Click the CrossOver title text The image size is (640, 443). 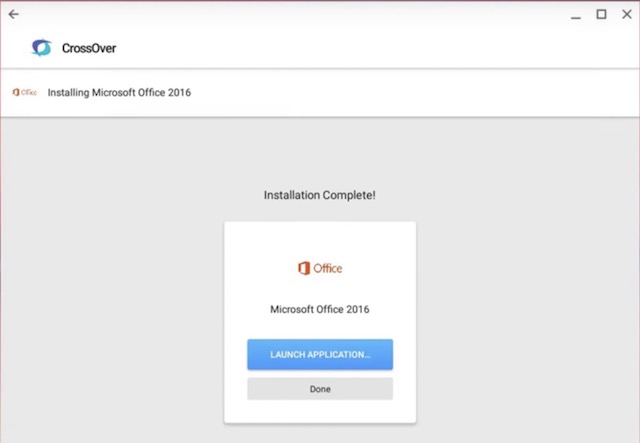coord(89,48)
